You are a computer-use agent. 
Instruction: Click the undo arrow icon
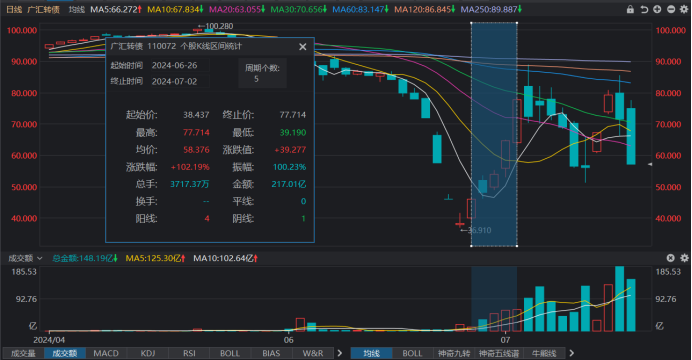(644, 9)
